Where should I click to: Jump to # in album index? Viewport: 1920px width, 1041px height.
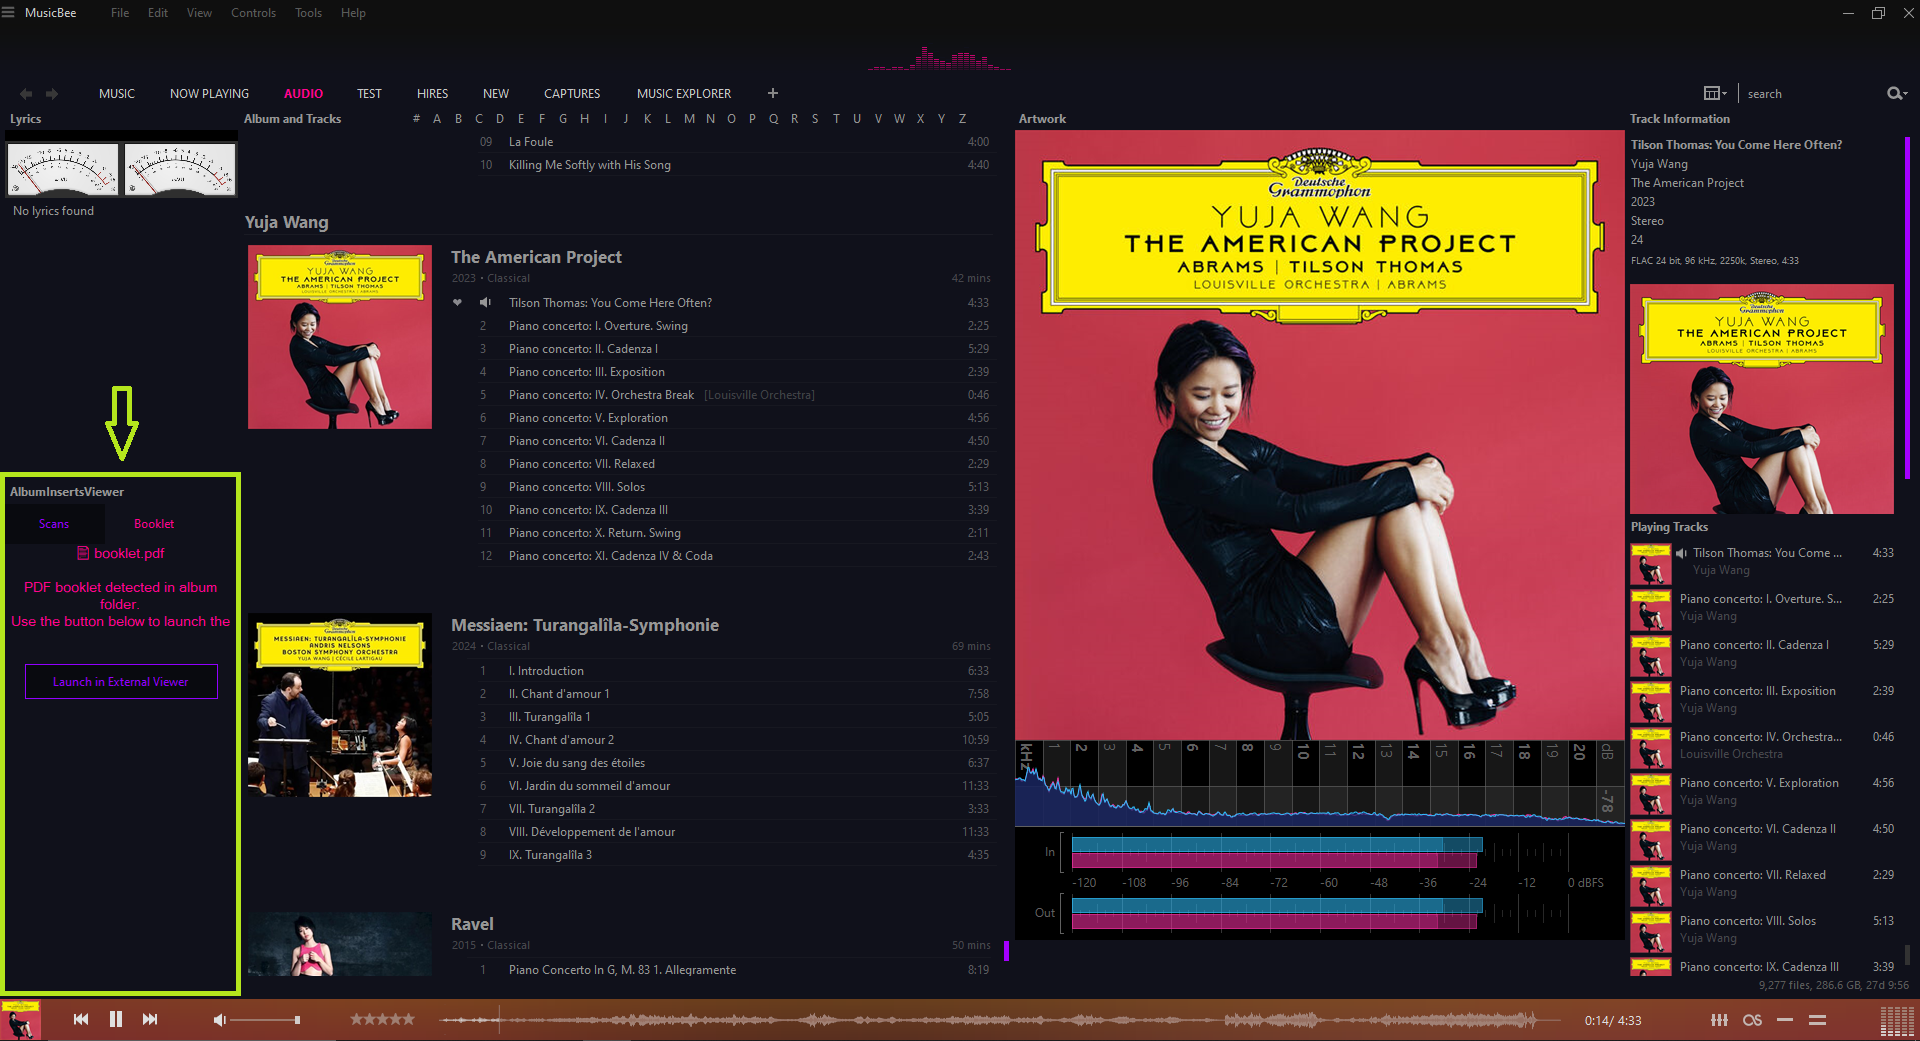point(416,119)
